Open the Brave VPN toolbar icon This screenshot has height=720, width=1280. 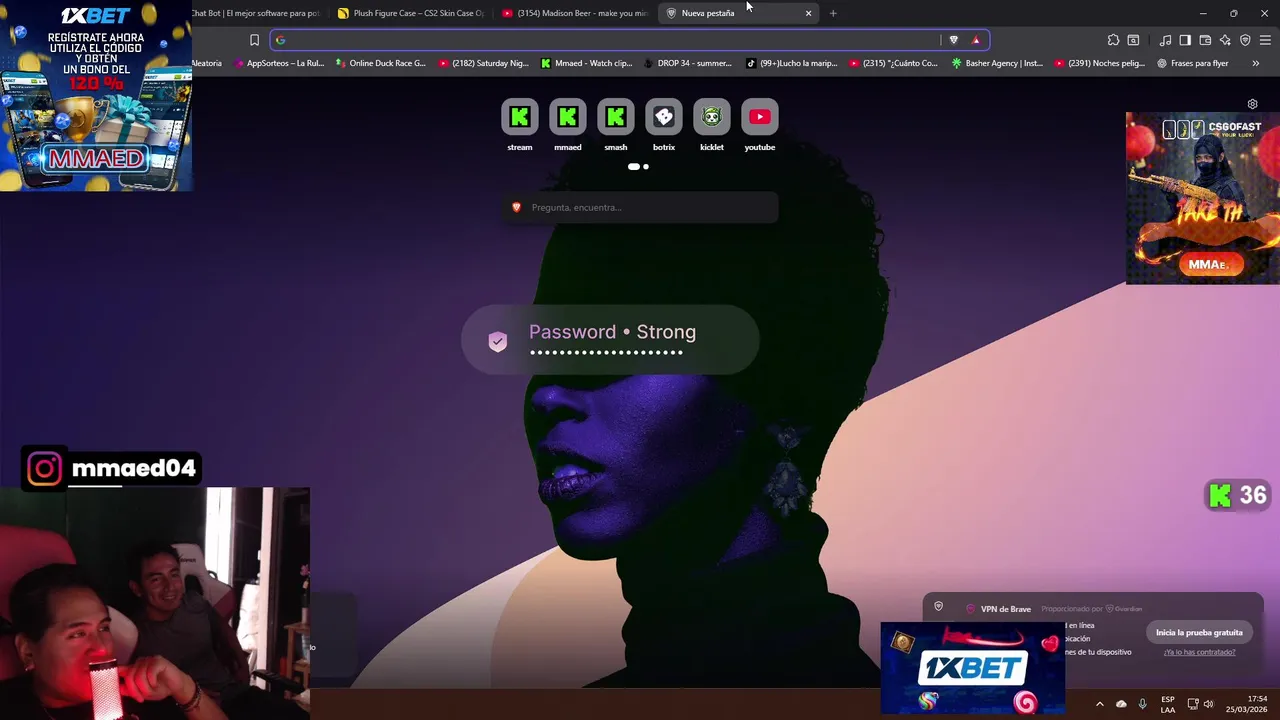(1245, 40)
